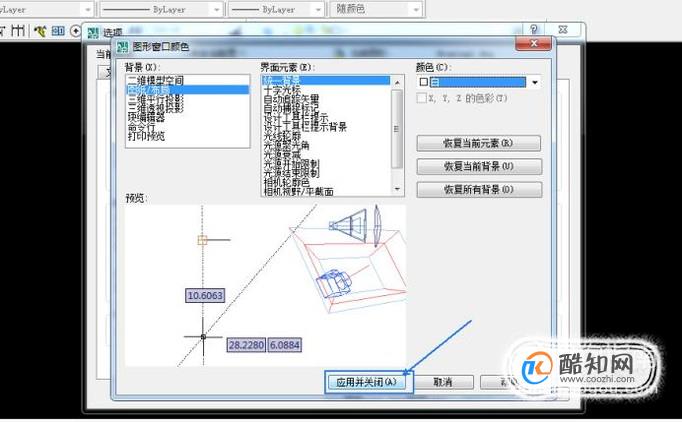The height and width of the screenshot is (422, 682).
Task: Click the interface element list scrollbar thumb
Action: point(397,129)
